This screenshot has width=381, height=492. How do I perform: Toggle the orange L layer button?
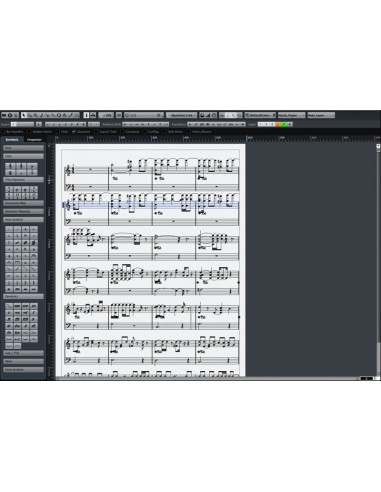[x=278, y=124]
